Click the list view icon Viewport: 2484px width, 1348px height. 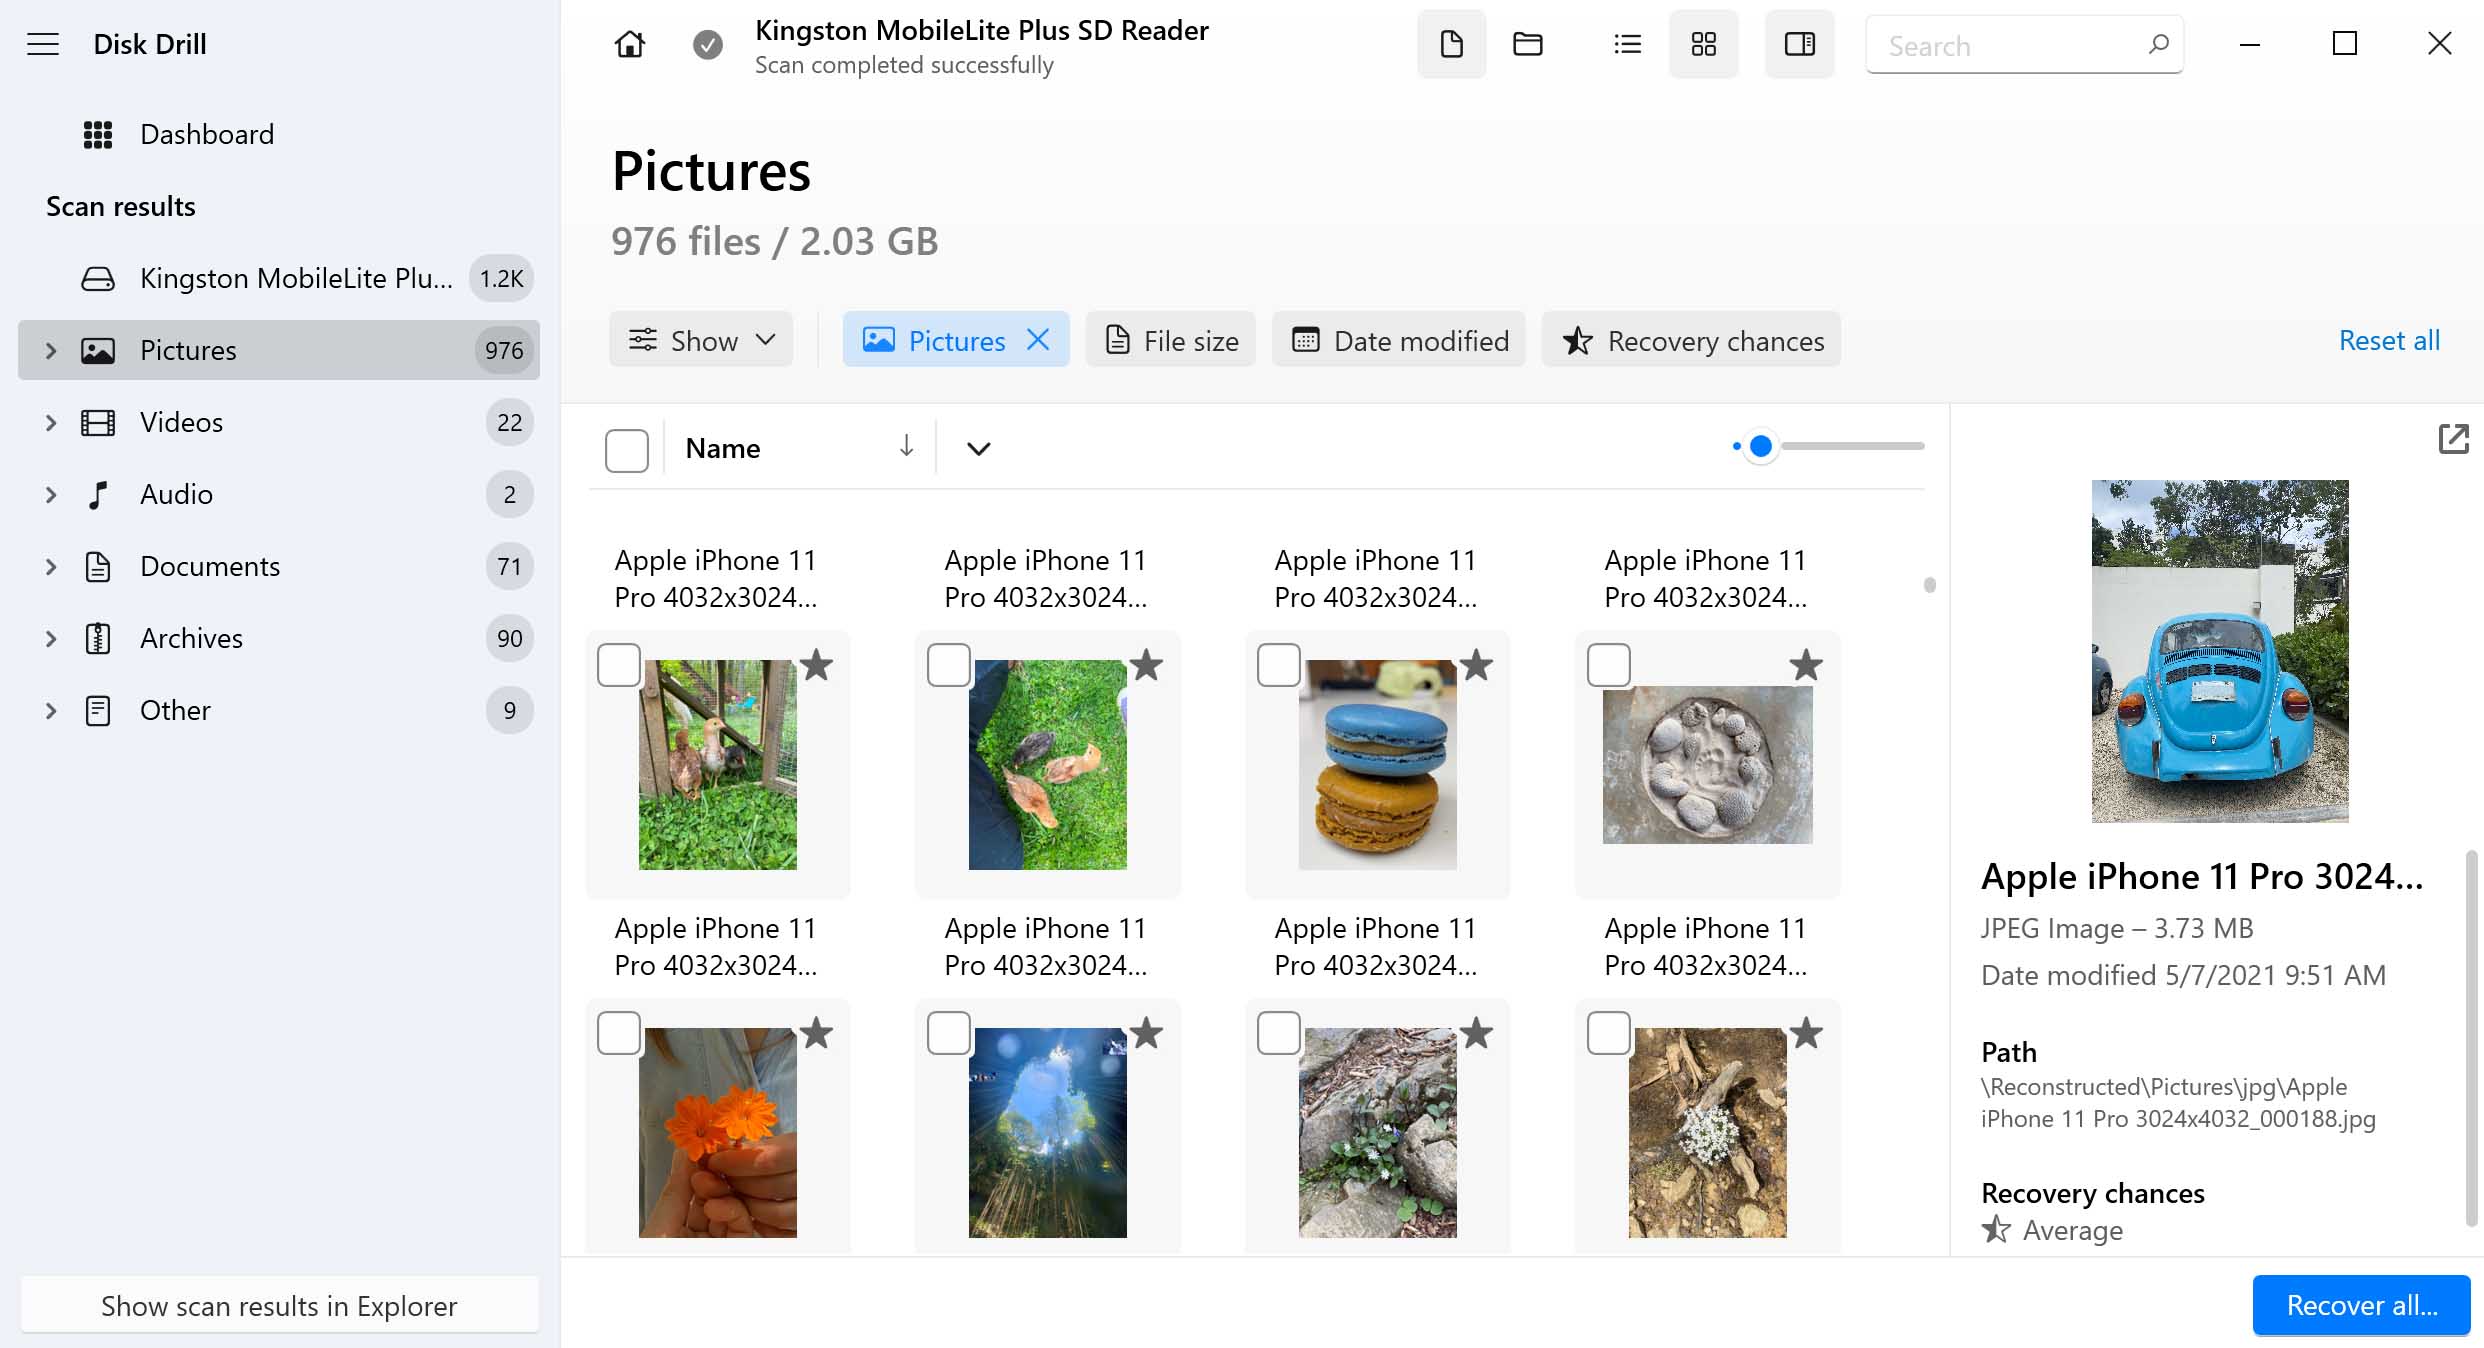pos(1626,45)
